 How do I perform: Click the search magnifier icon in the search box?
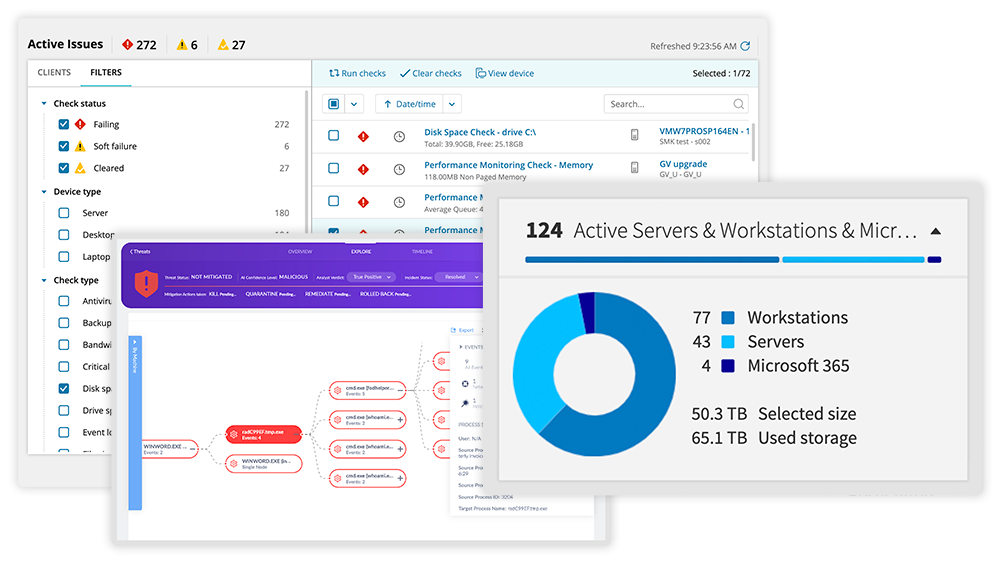(738, 104)
